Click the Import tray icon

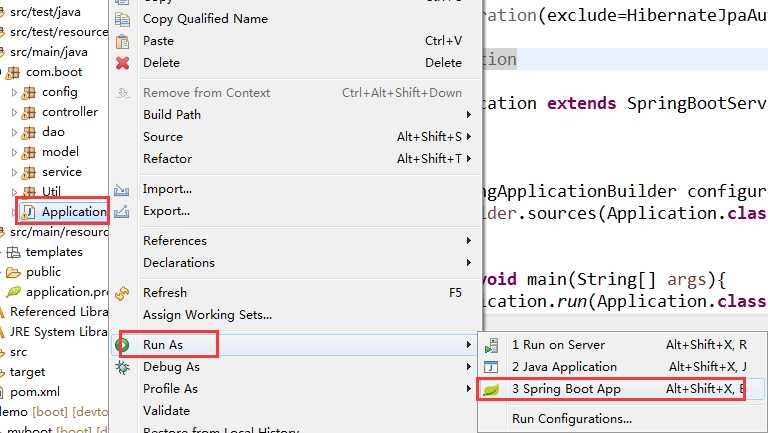point(121,190)
